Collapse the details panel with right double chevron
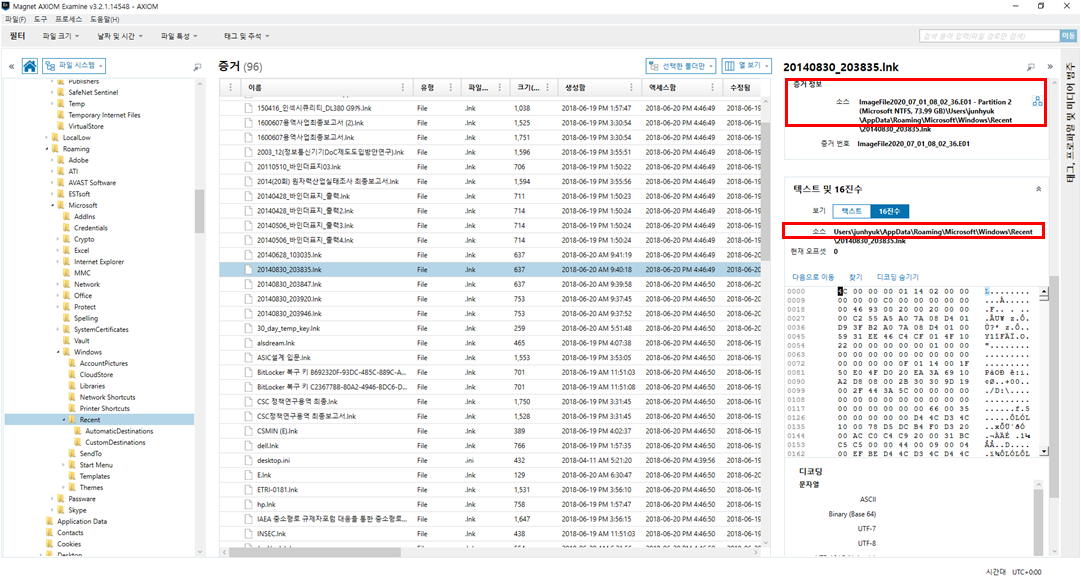Image resolution: width=1081 pixels, height=587 pixels. [x=1050, y=66]
